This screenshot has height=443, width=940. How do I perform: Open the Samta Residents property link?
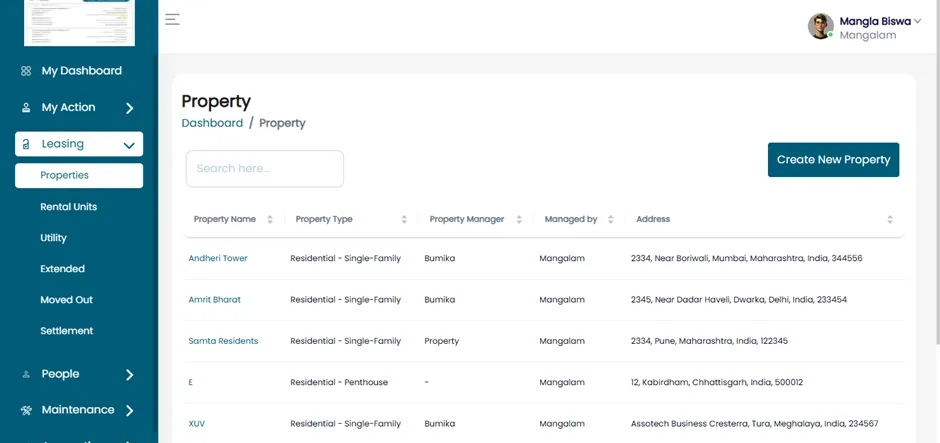click(x=223, y=341)
